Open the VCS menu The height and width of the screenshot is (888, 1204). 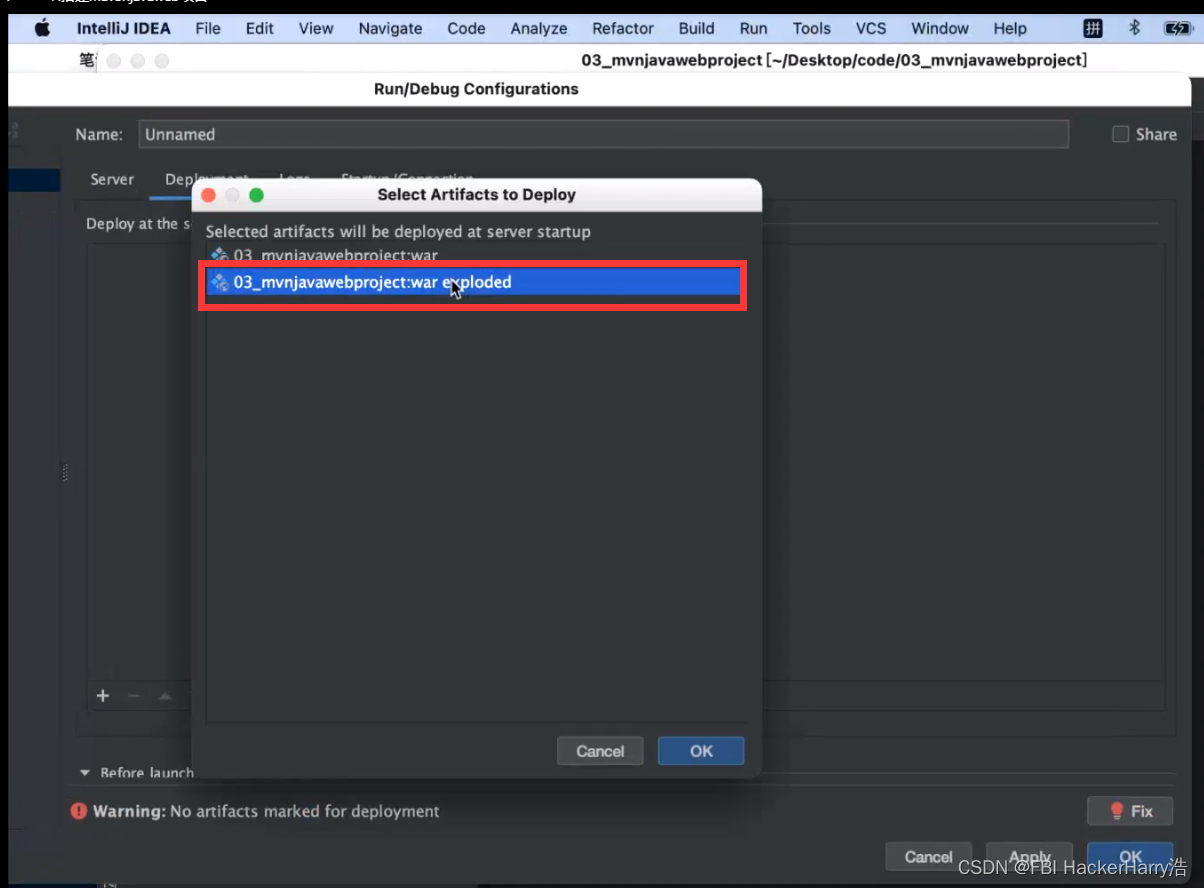(x=871, y=28)
